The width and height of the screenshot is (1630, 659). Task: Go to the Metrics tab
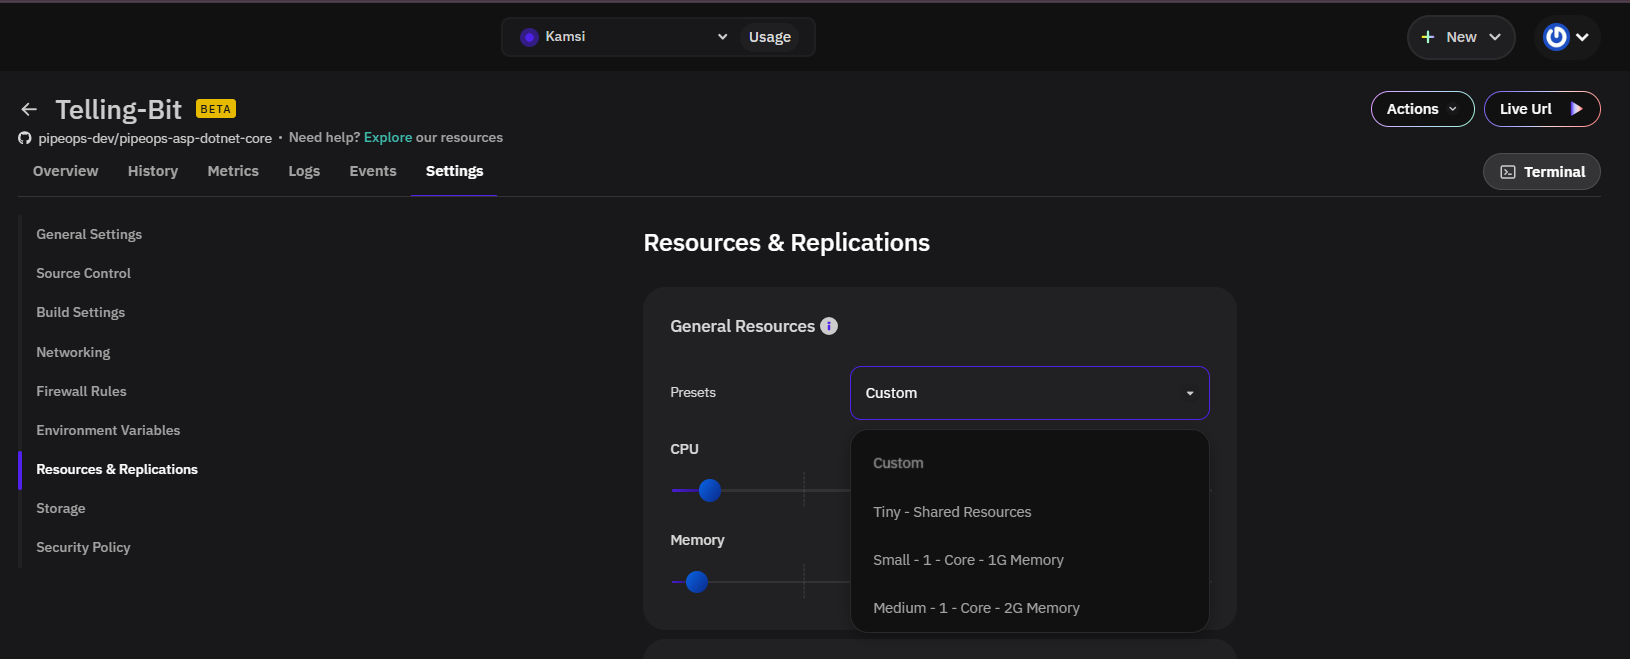point(233,171)
